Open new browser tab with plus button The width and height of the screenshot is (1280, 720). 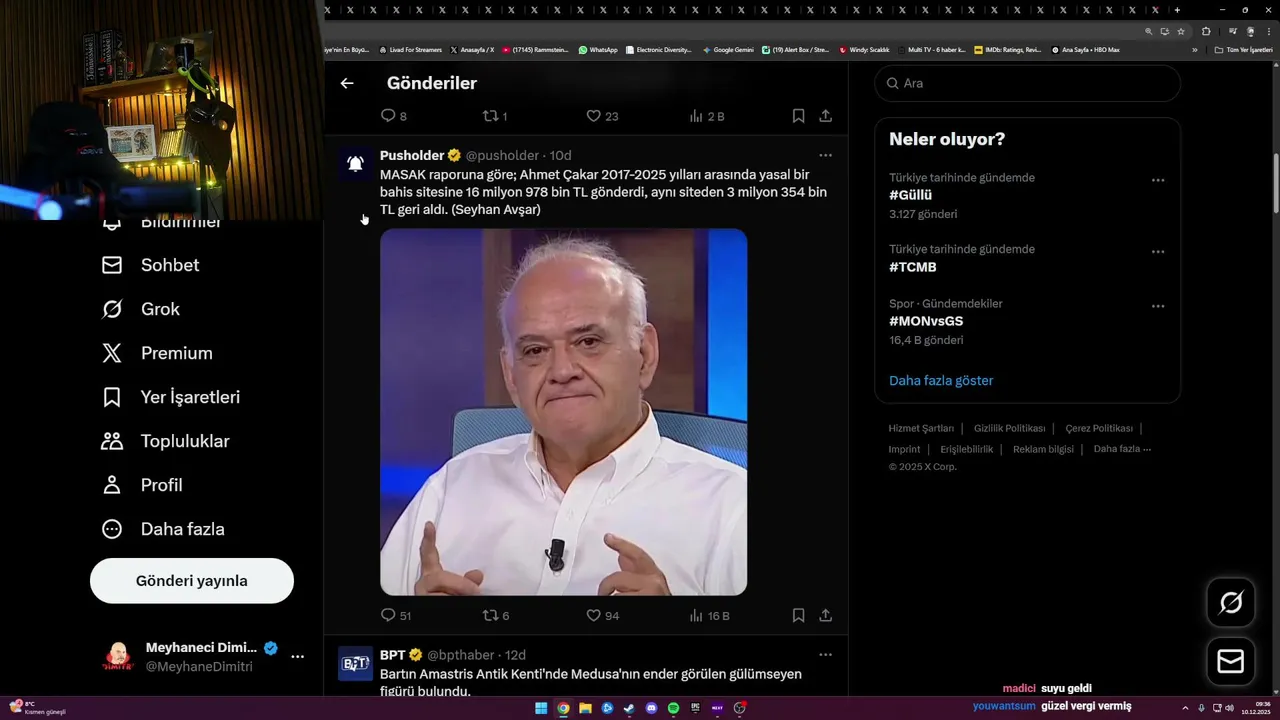click(1177, 10)
